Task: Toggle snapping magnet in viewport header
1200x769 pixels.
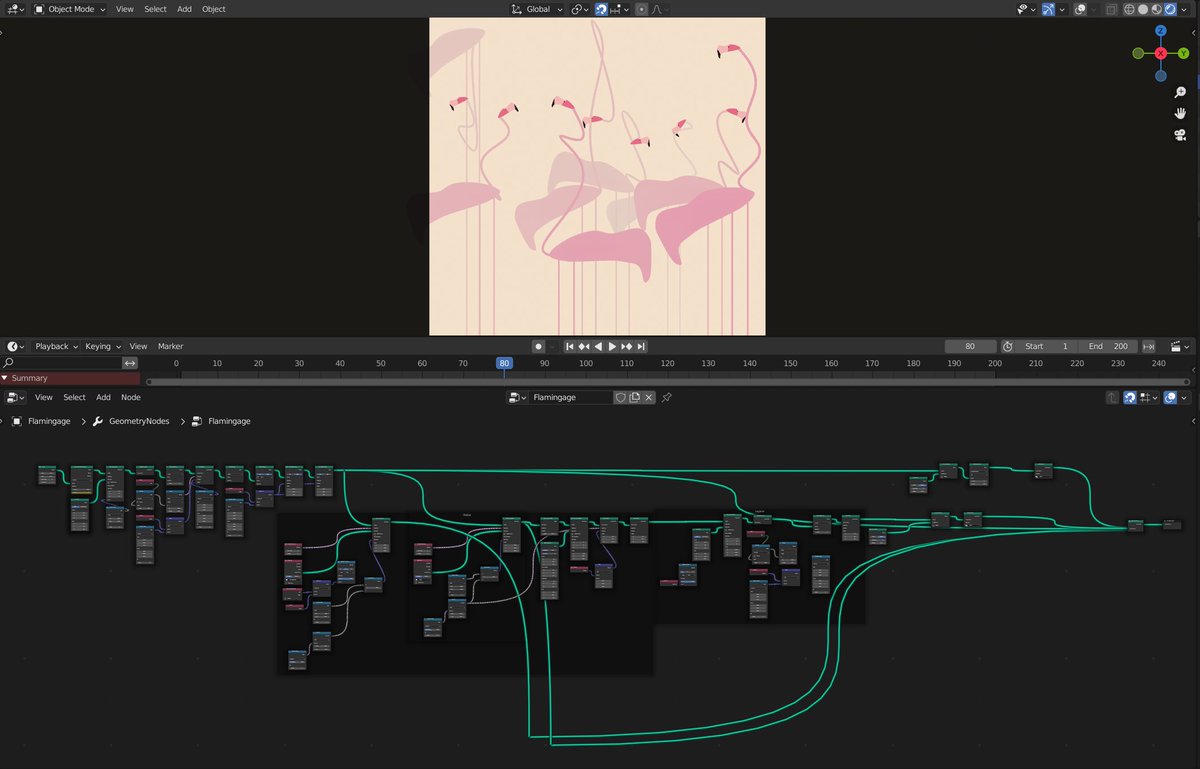Action: tap(601, 9)
